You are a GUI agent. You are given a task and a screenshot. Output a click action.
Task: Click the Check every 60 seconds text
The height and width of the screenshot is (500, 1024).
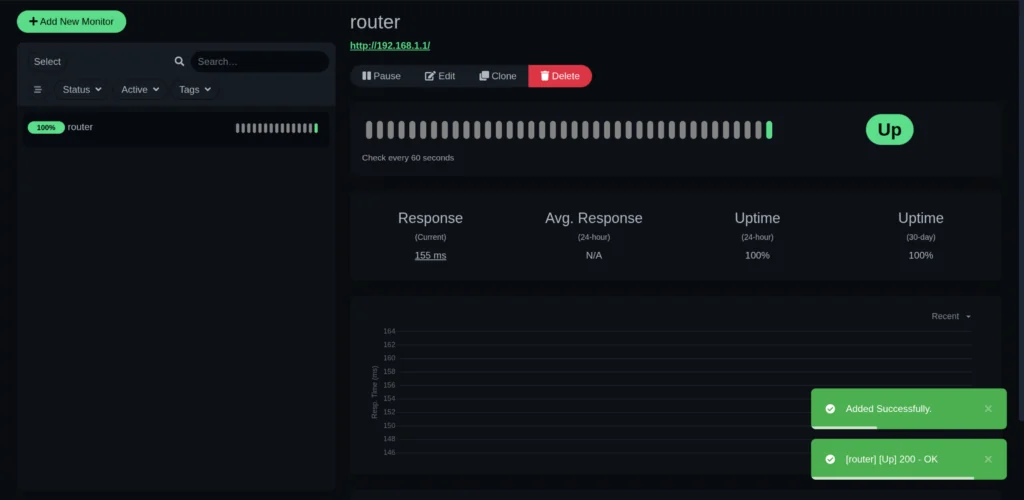pyautogui.click(x=408, y=157)
